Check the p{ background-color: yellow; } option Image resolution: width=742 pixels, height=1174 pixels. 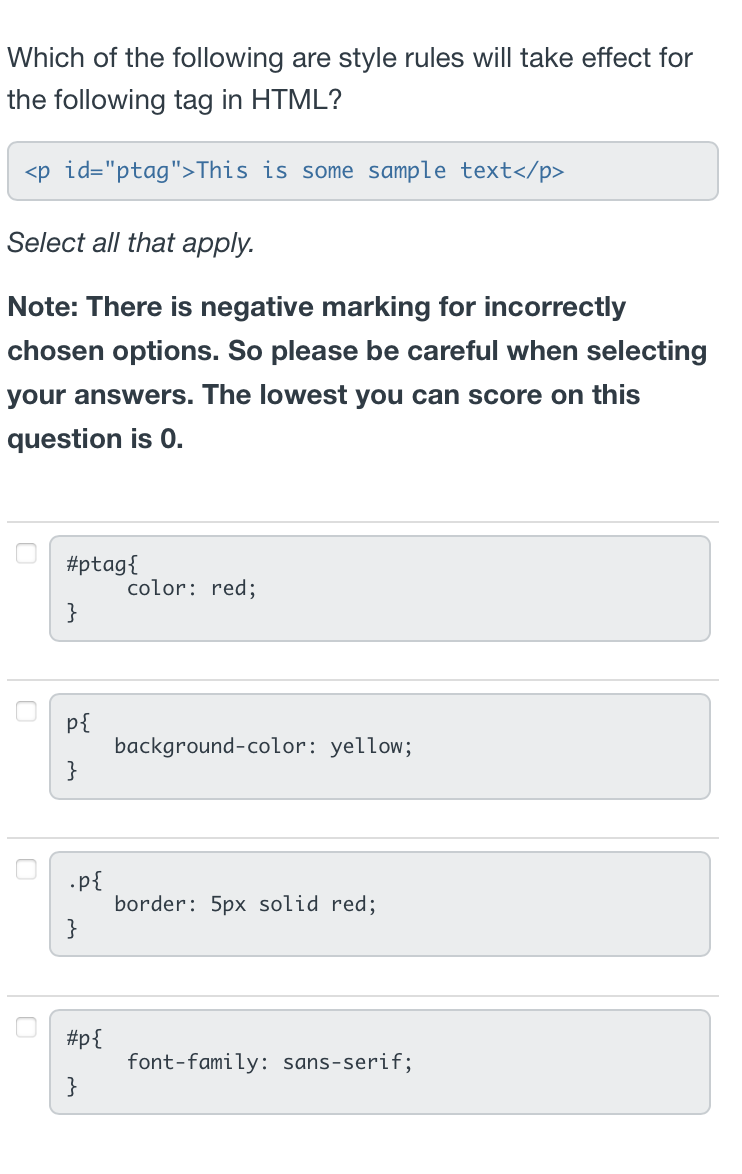[27, 710]
